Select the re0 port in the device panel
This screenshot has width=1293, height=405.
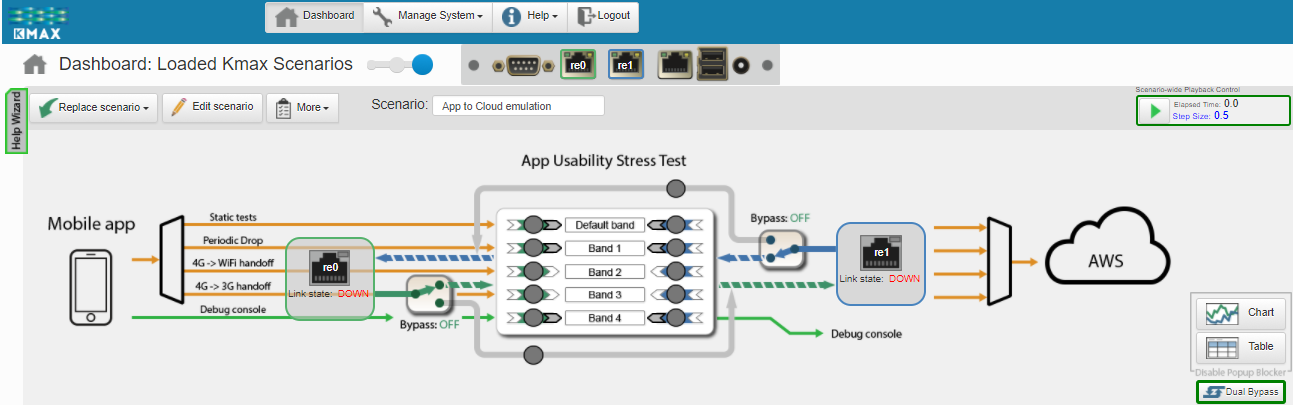[x=578, y=64]
